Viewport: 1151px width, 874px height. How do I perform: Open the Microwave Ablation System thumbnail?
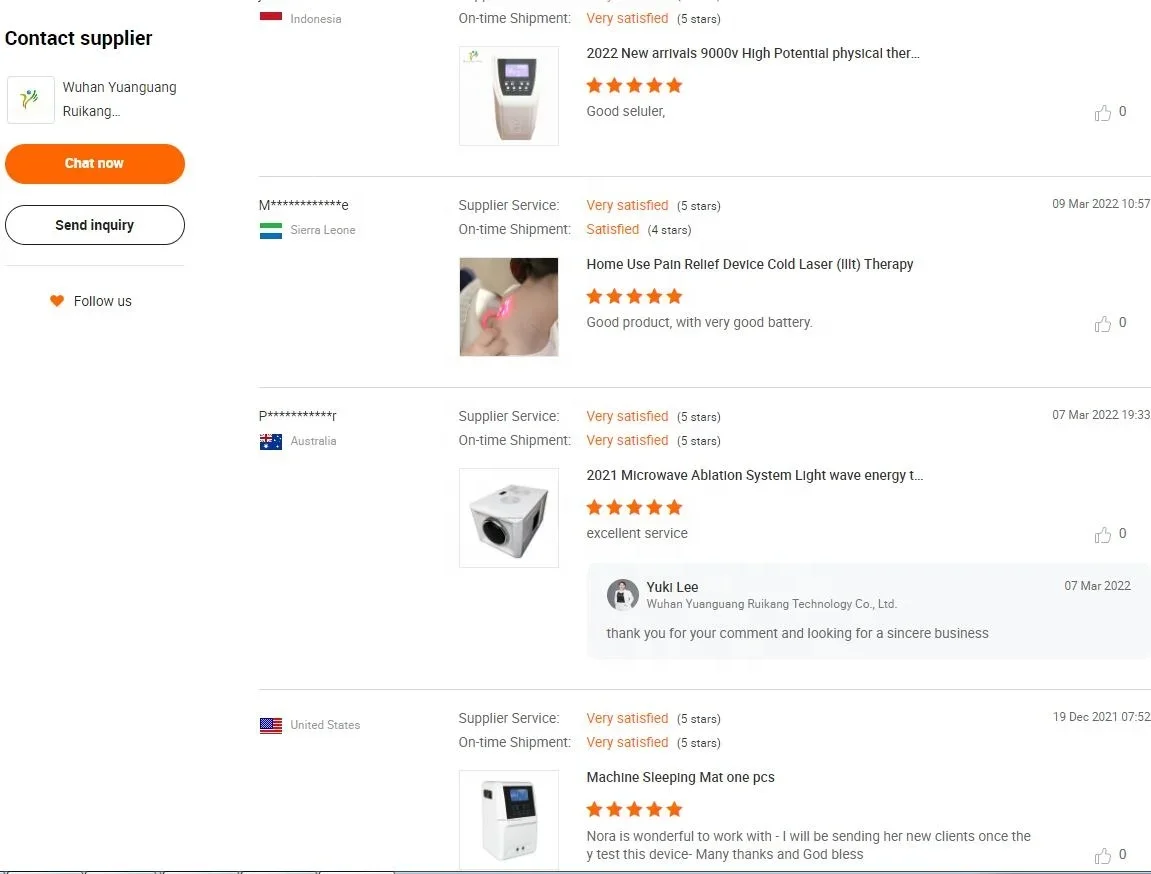pyautogui.click(x=509, y=518)
